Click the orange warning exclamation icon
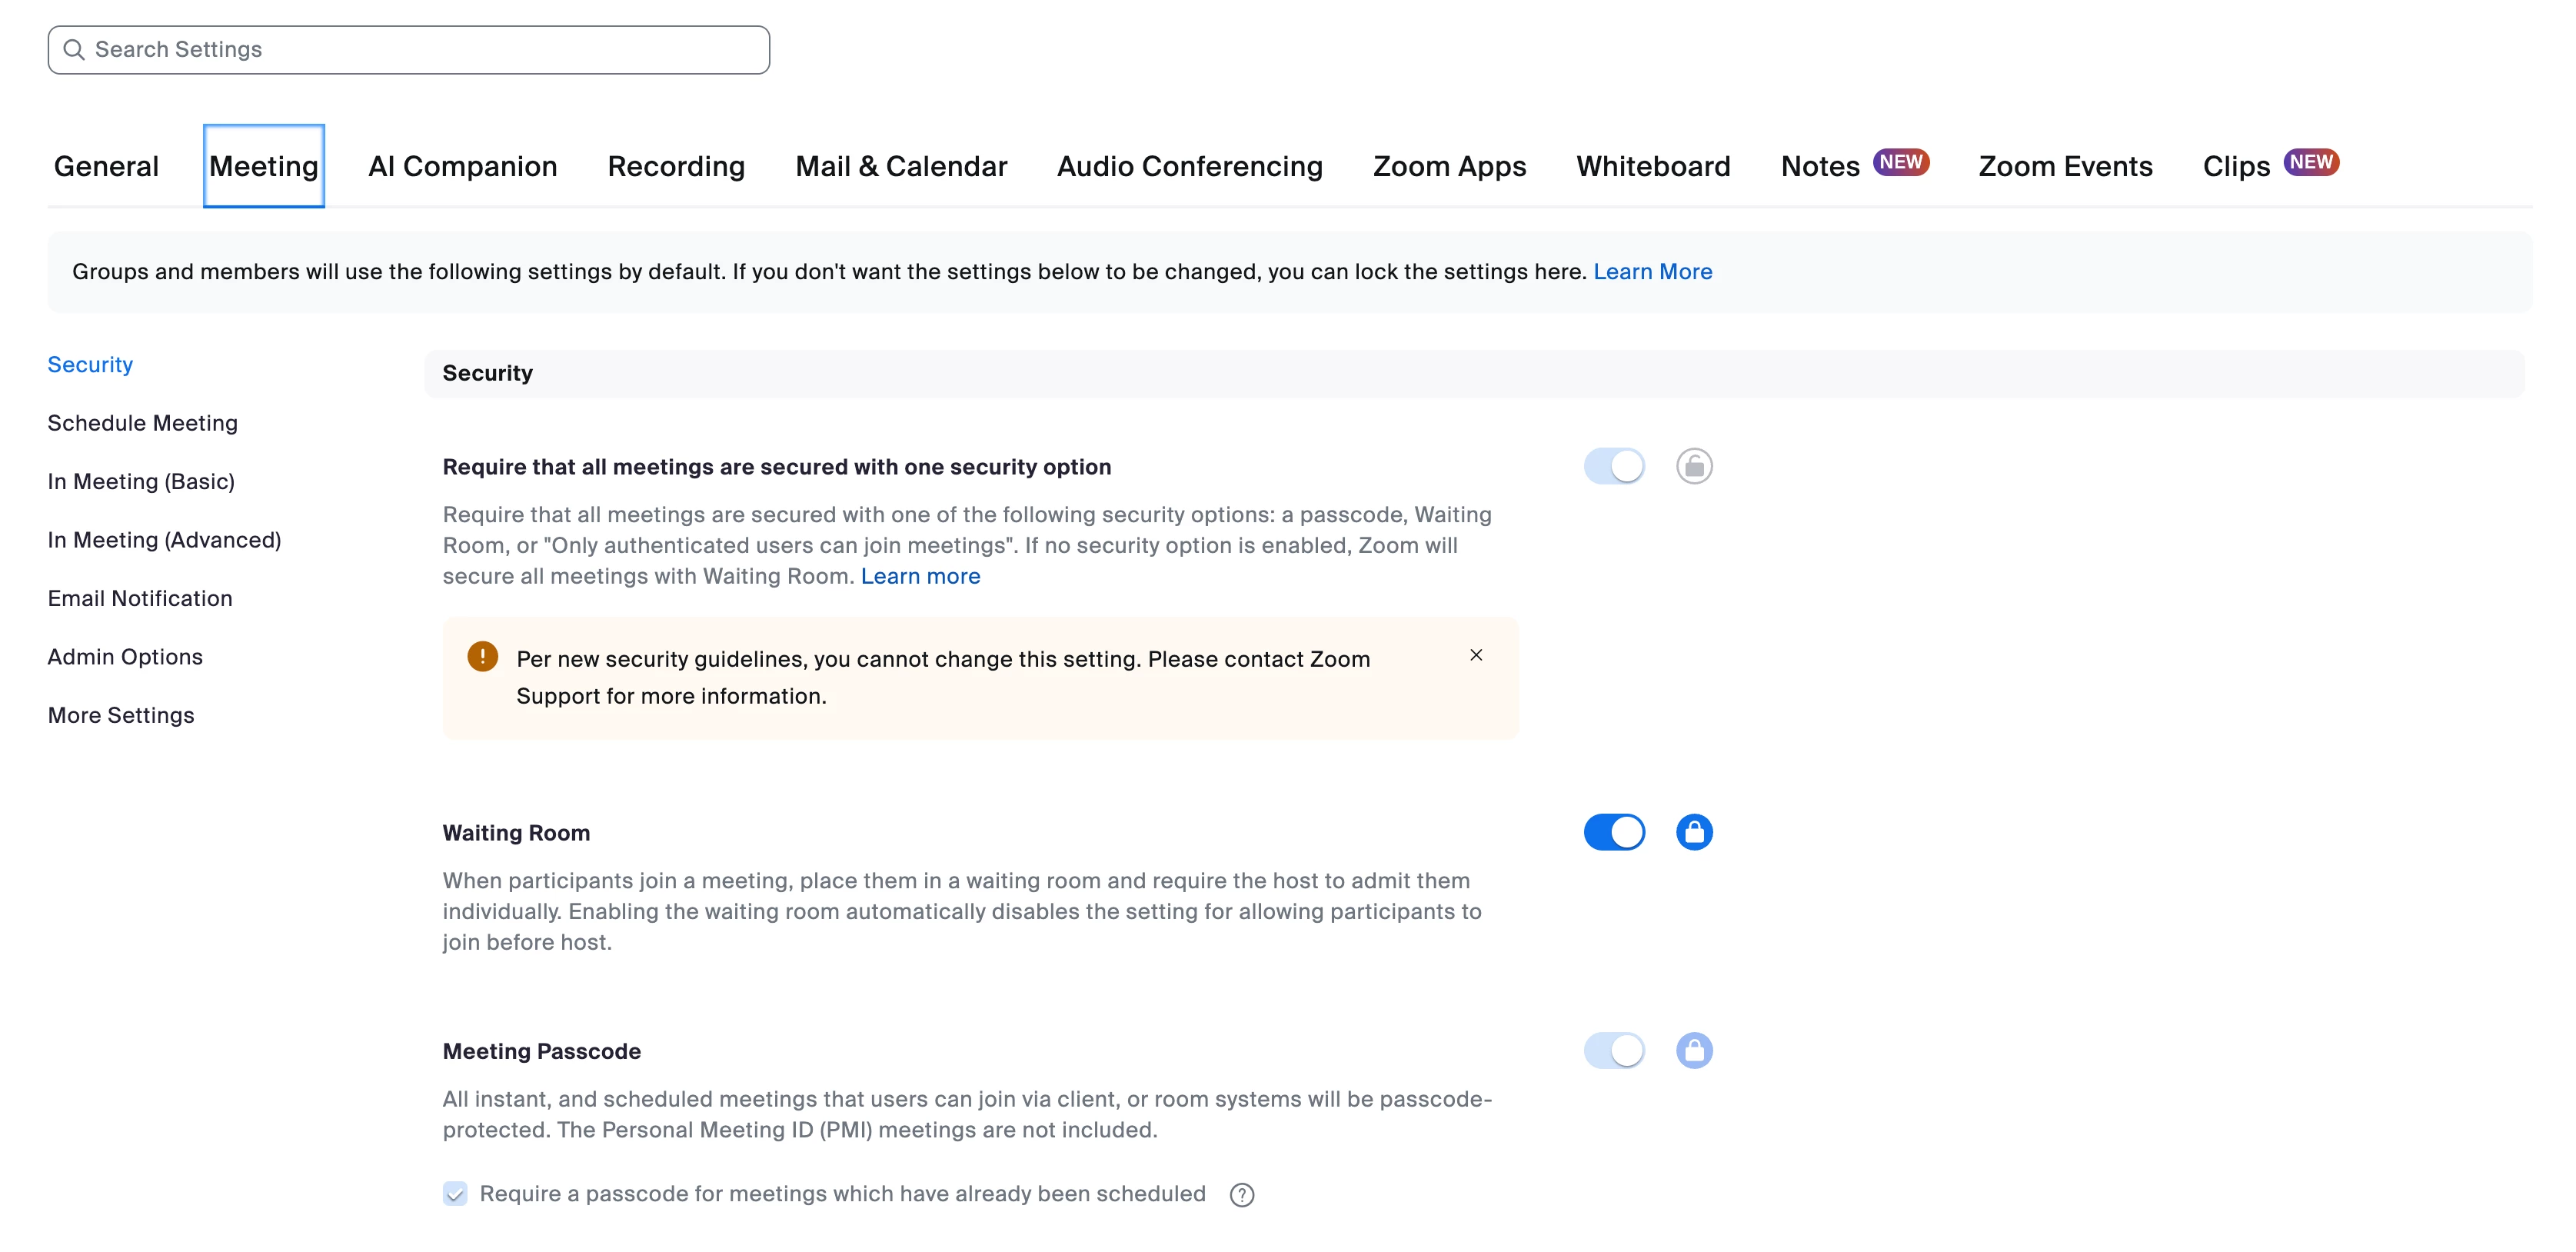The image size is (2576, 1252). (x=482, y=657)
